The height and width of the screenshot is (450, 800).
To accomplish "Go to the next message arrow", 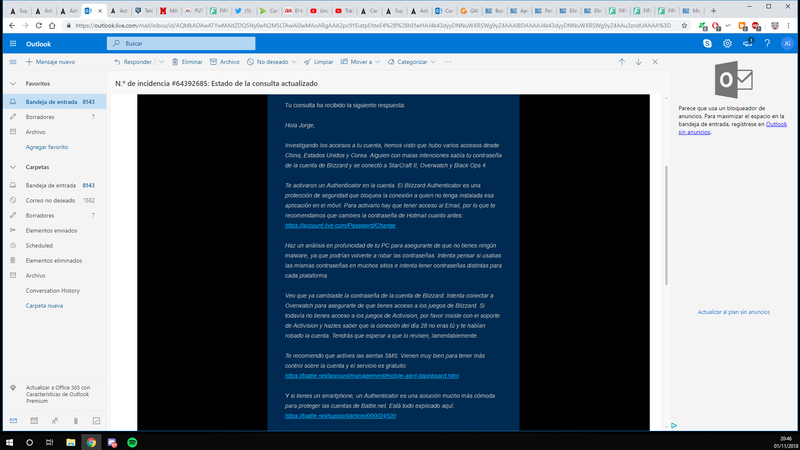I will pyautogui.click(x=638, y=62).
